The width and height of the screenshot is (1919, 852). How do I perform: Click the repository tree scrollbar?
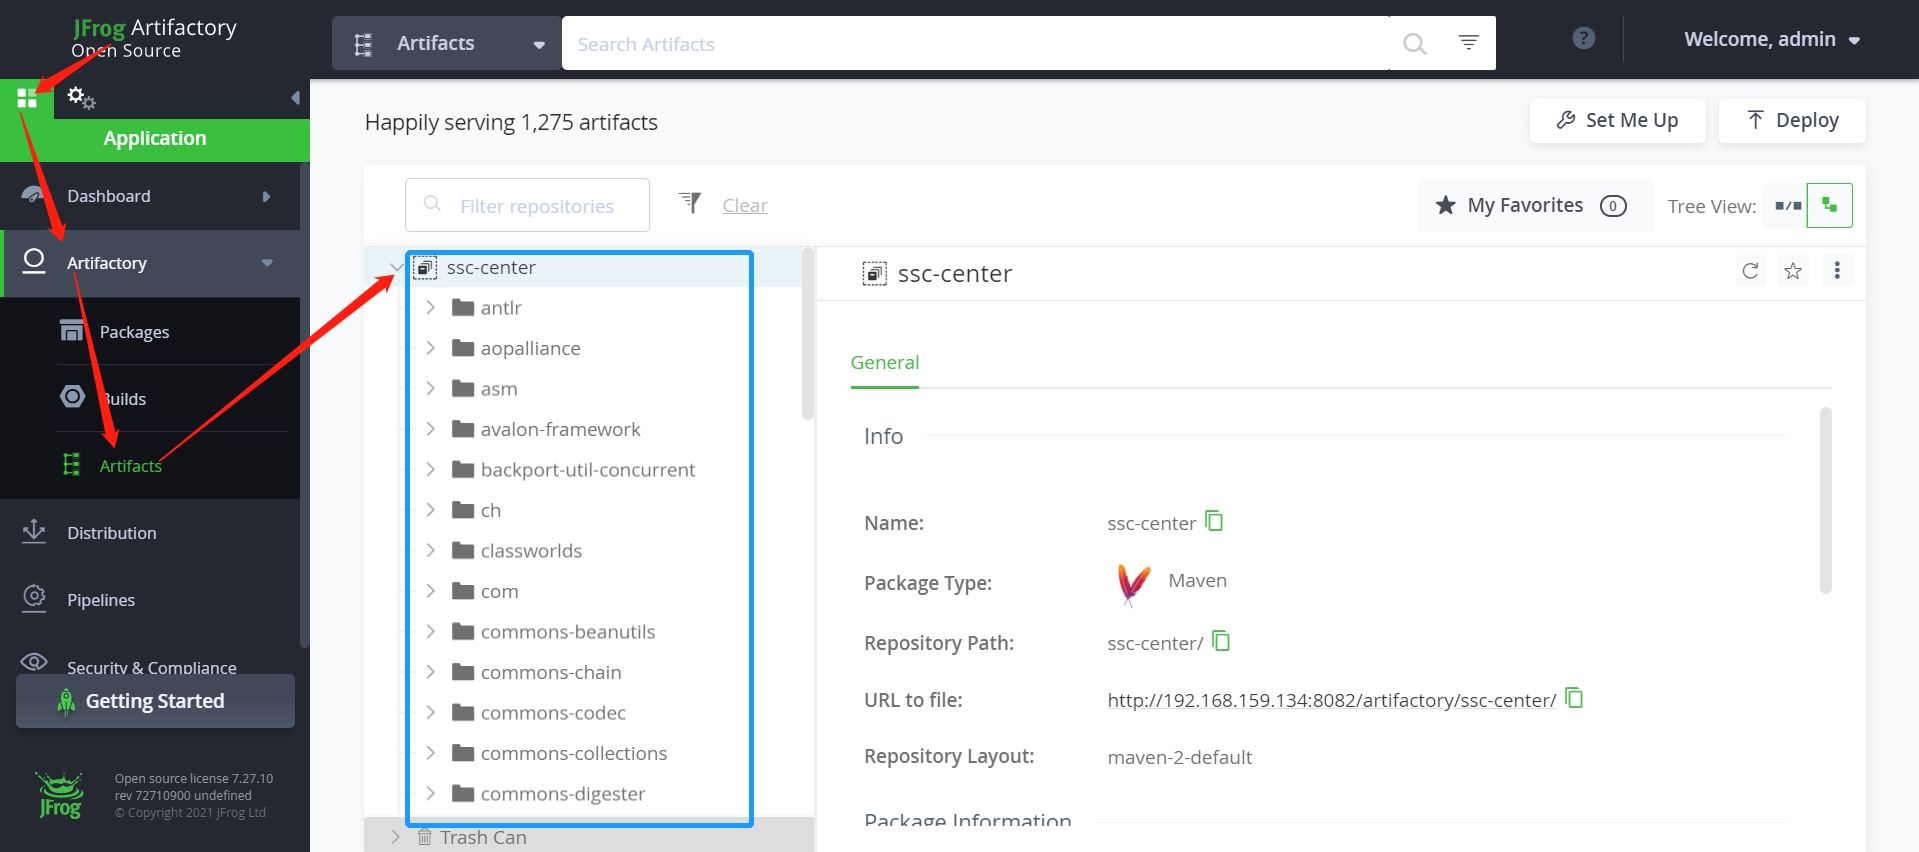(x=807, y=335)
